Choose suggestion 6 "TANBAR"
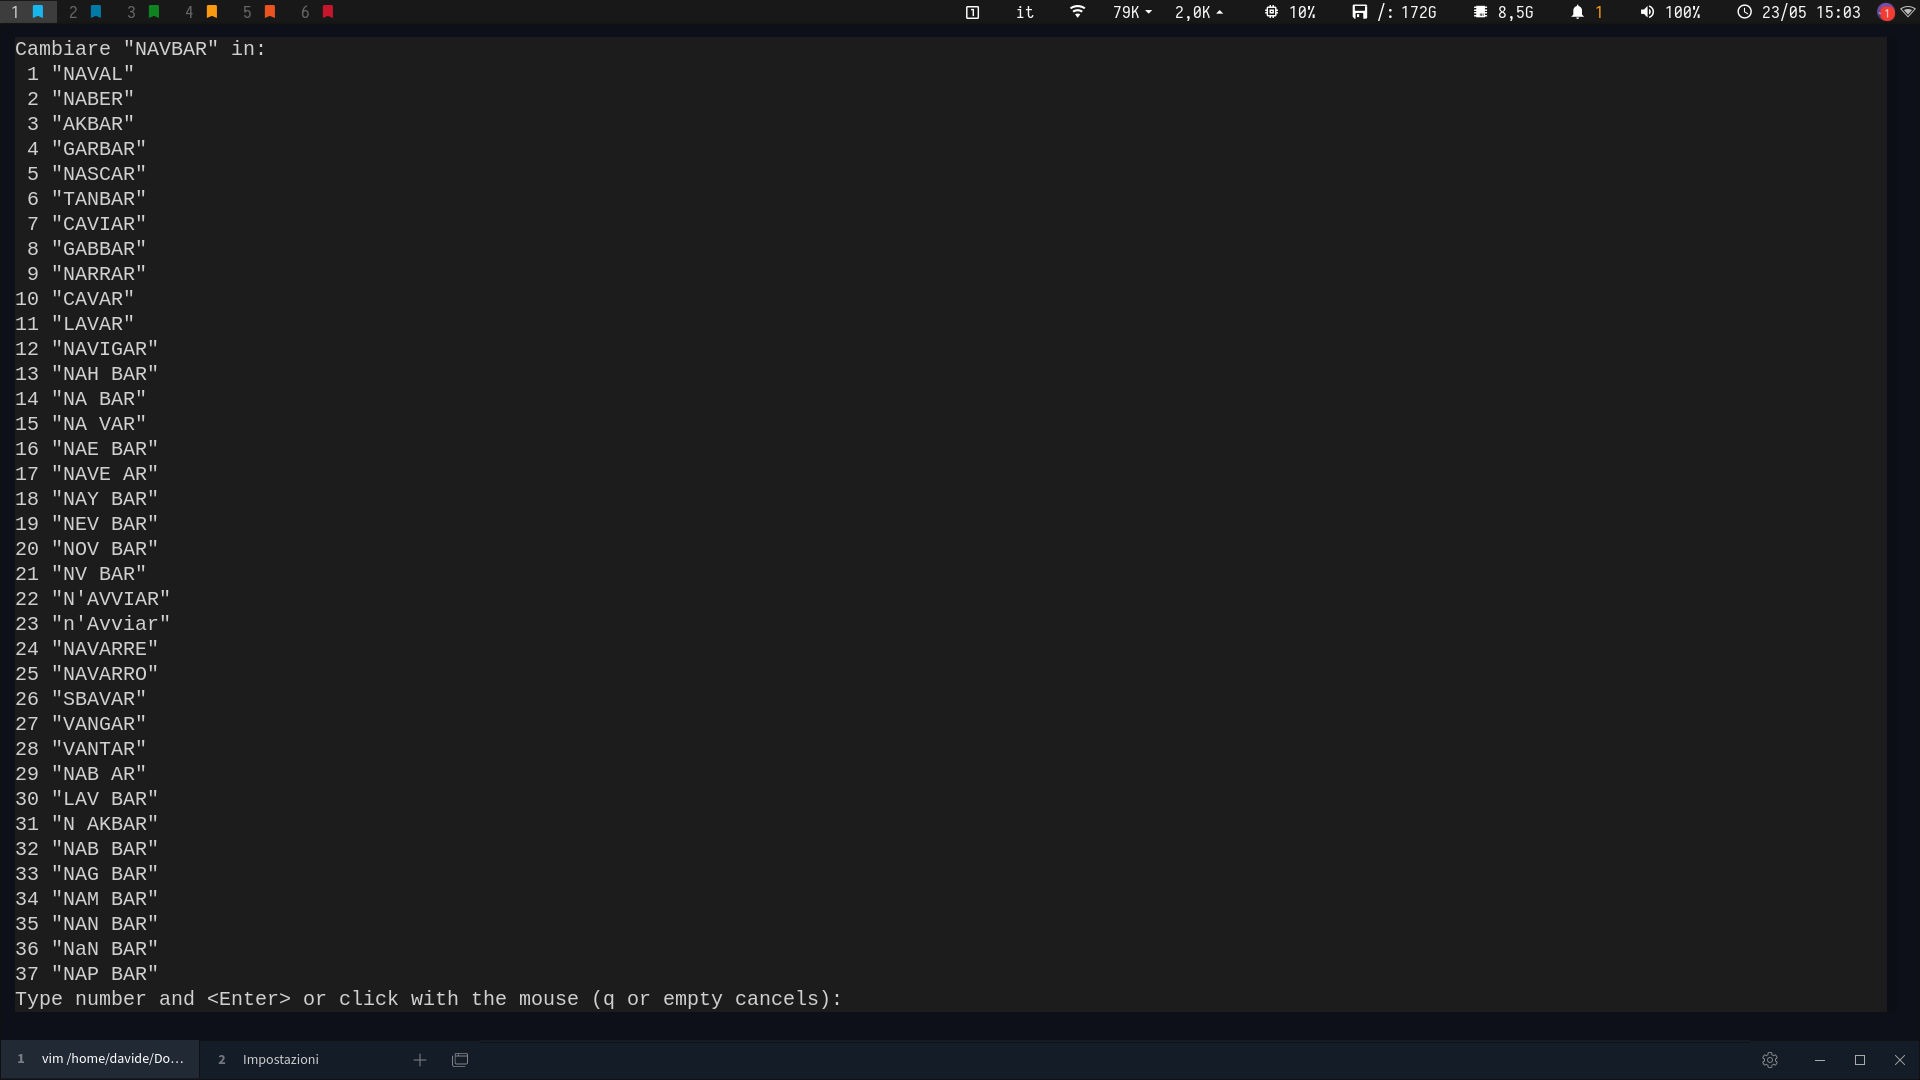 tap(86, 199)
